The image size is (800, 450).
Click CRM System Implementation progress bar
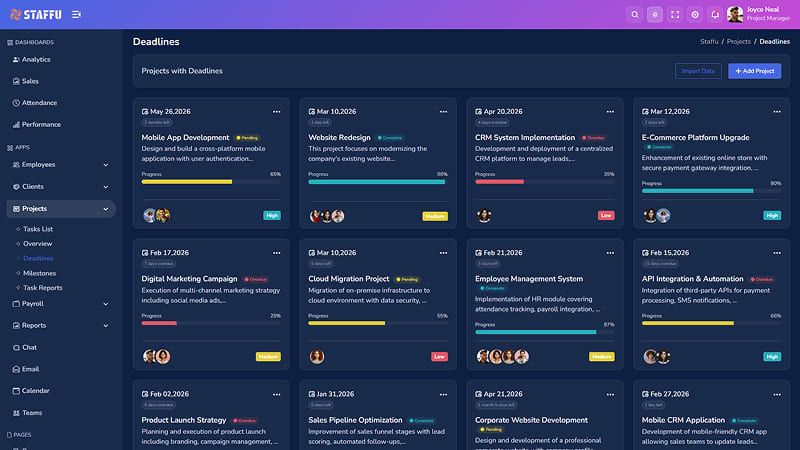tap(545, 182)
